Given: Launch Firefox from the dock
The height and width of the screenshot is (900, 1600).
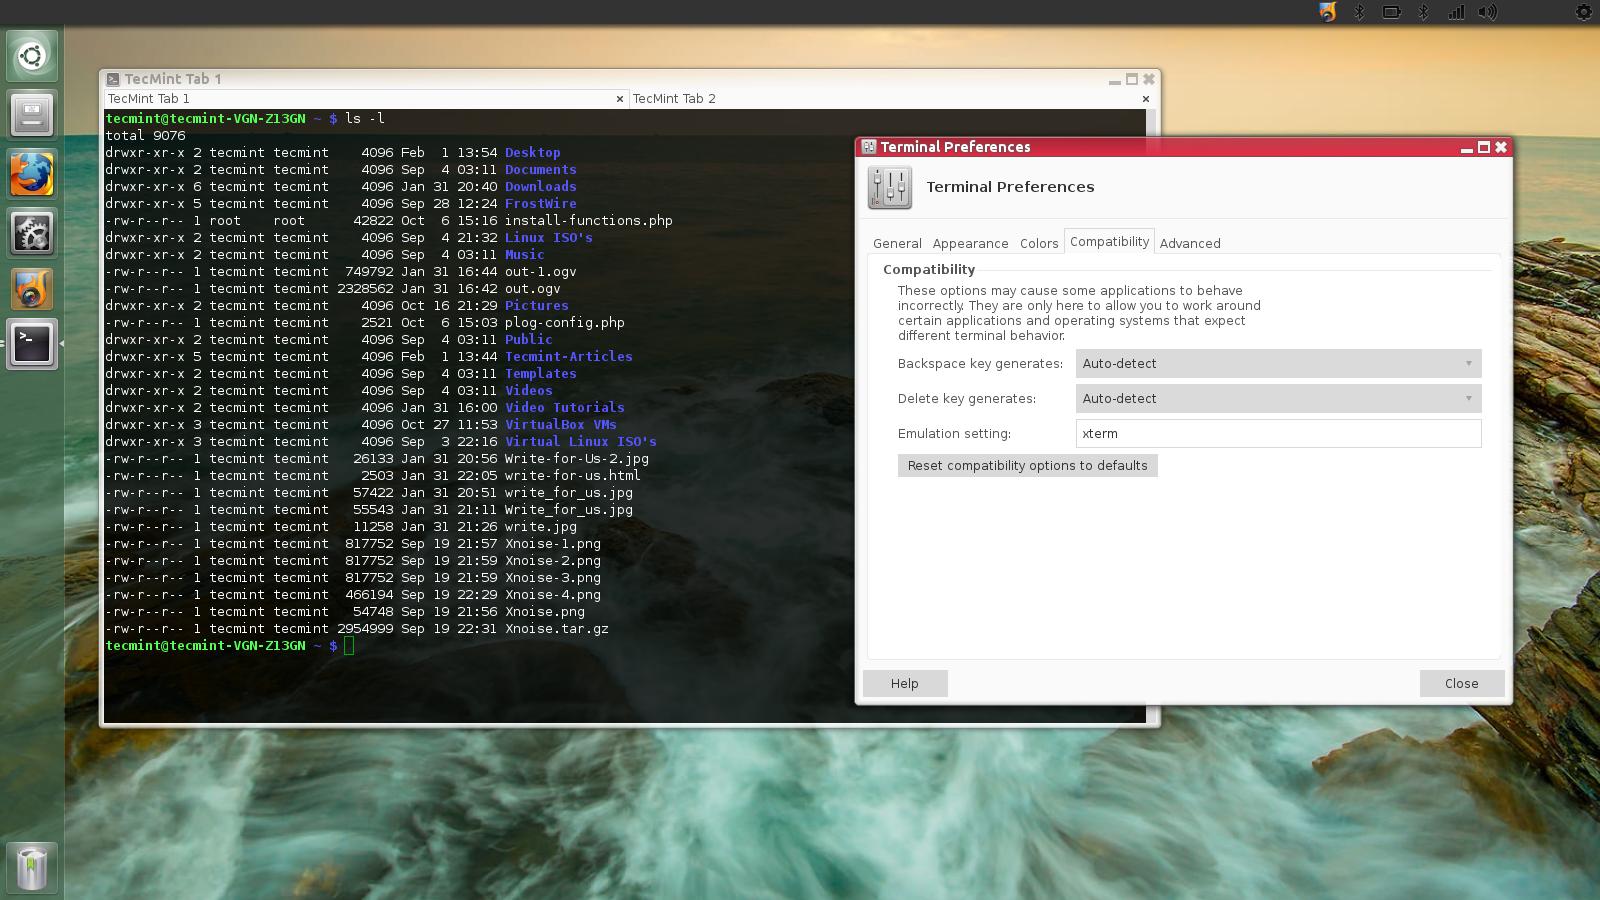Looking at the screenshot, I should click(x=31, y=173).
